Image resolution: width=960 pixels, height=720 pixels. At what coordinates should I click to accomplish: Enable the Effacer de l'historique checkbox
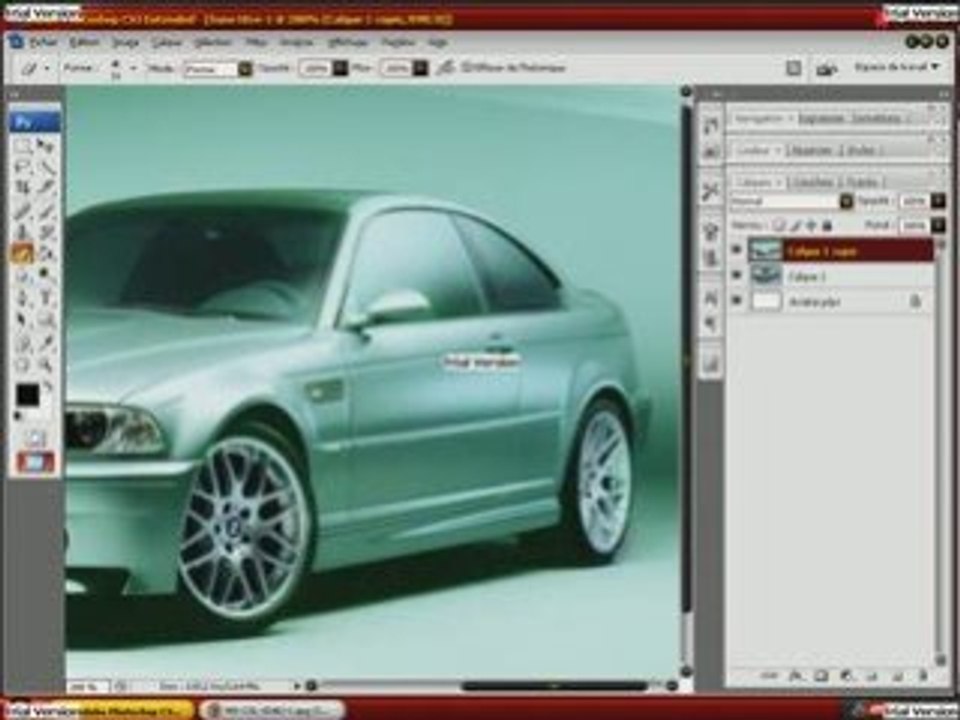[x=466, y=67]
